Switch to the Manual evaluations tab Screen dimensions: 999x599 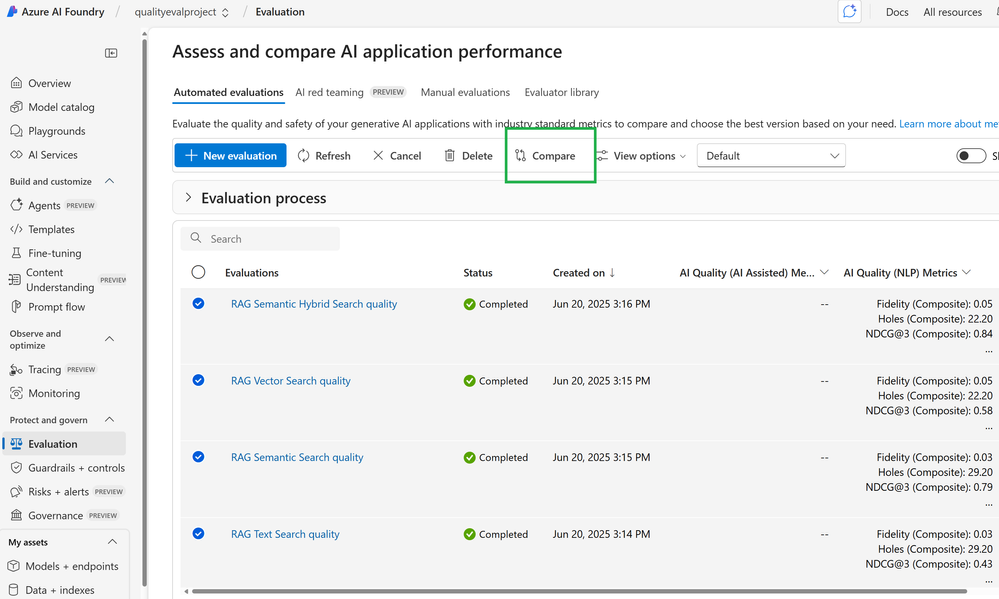coord(465,92)
